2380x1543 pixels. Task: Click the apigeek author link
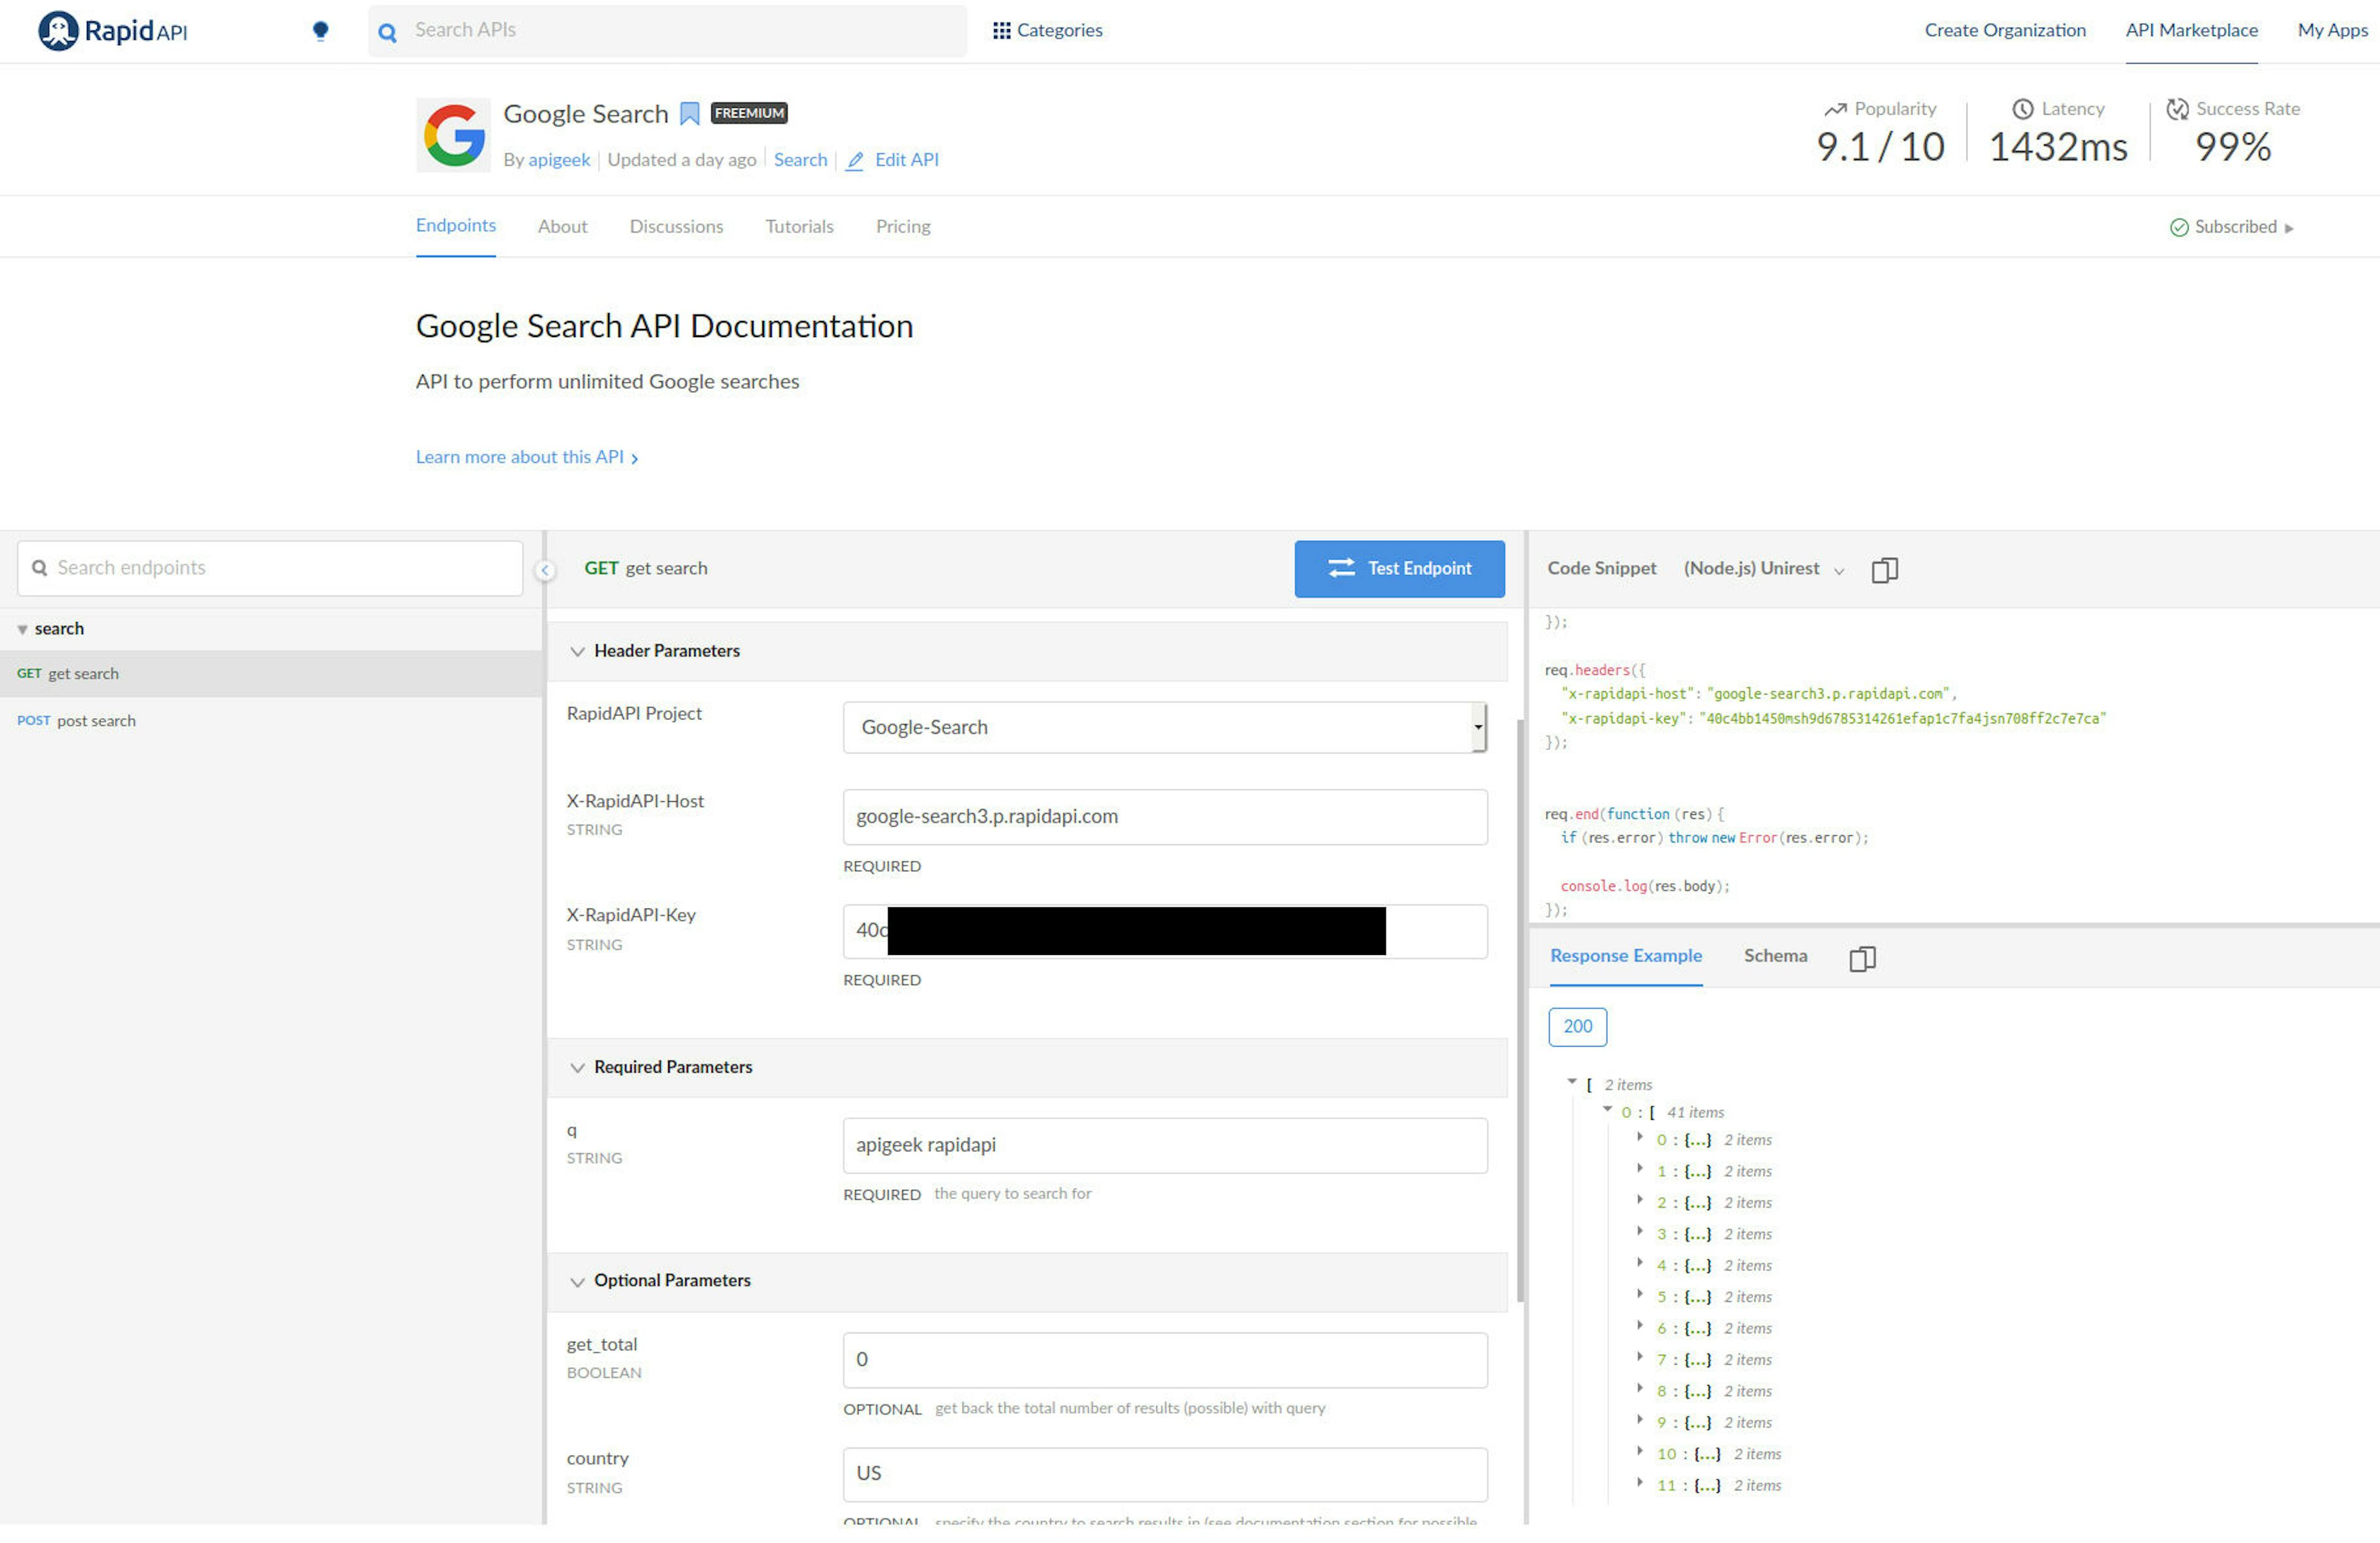[x=559, y=161]
